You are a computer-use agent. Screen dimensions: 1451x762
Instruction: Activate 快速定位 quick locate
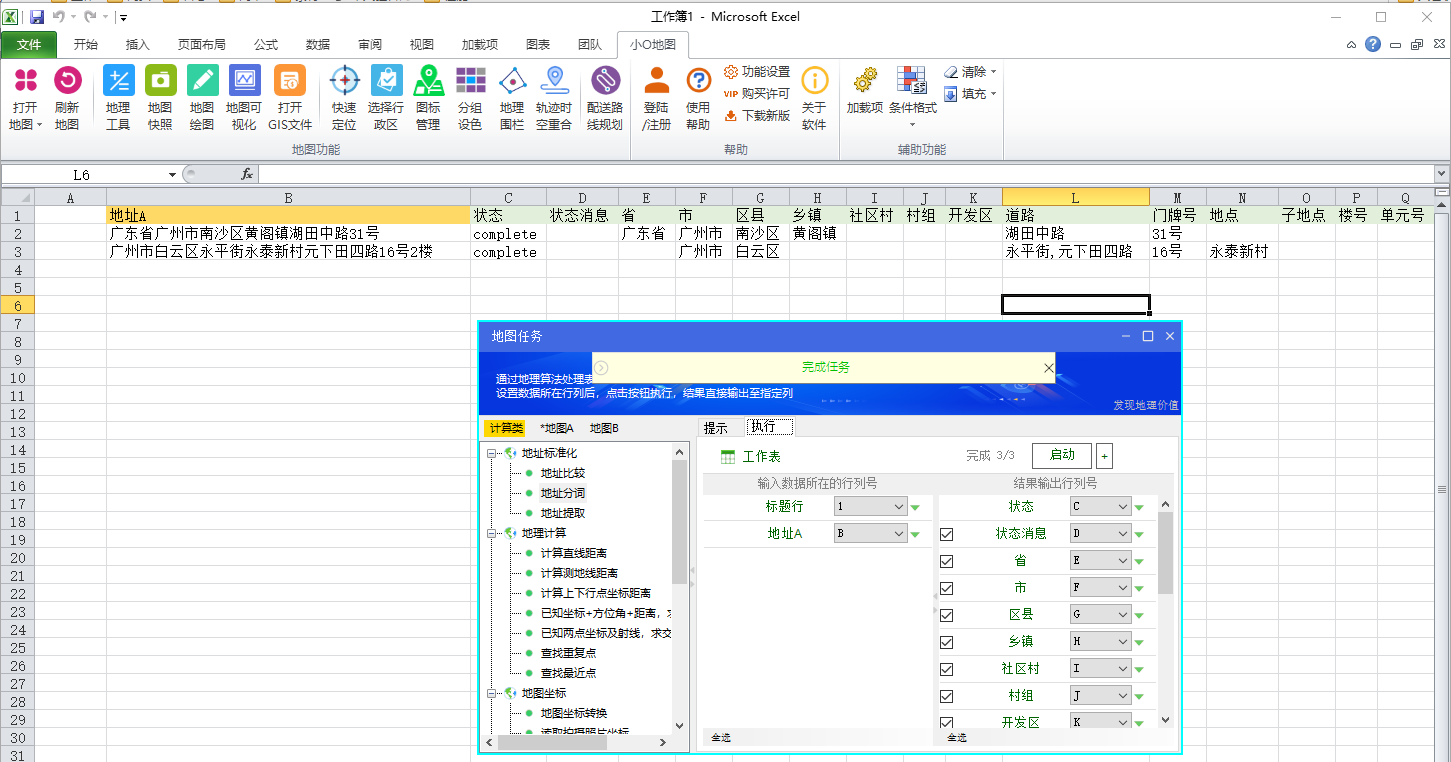click(344, 99)
